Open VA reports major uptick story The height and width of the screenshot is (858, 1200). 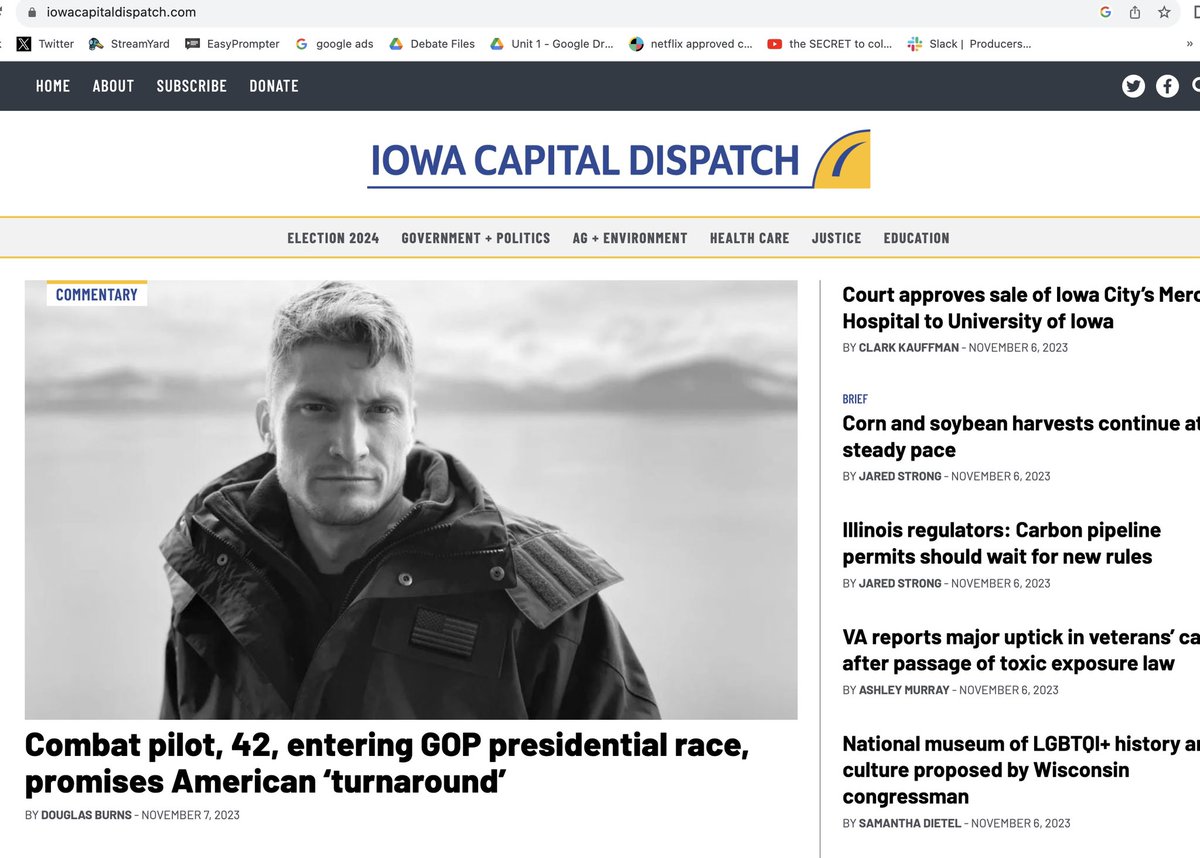[1021, 650]
